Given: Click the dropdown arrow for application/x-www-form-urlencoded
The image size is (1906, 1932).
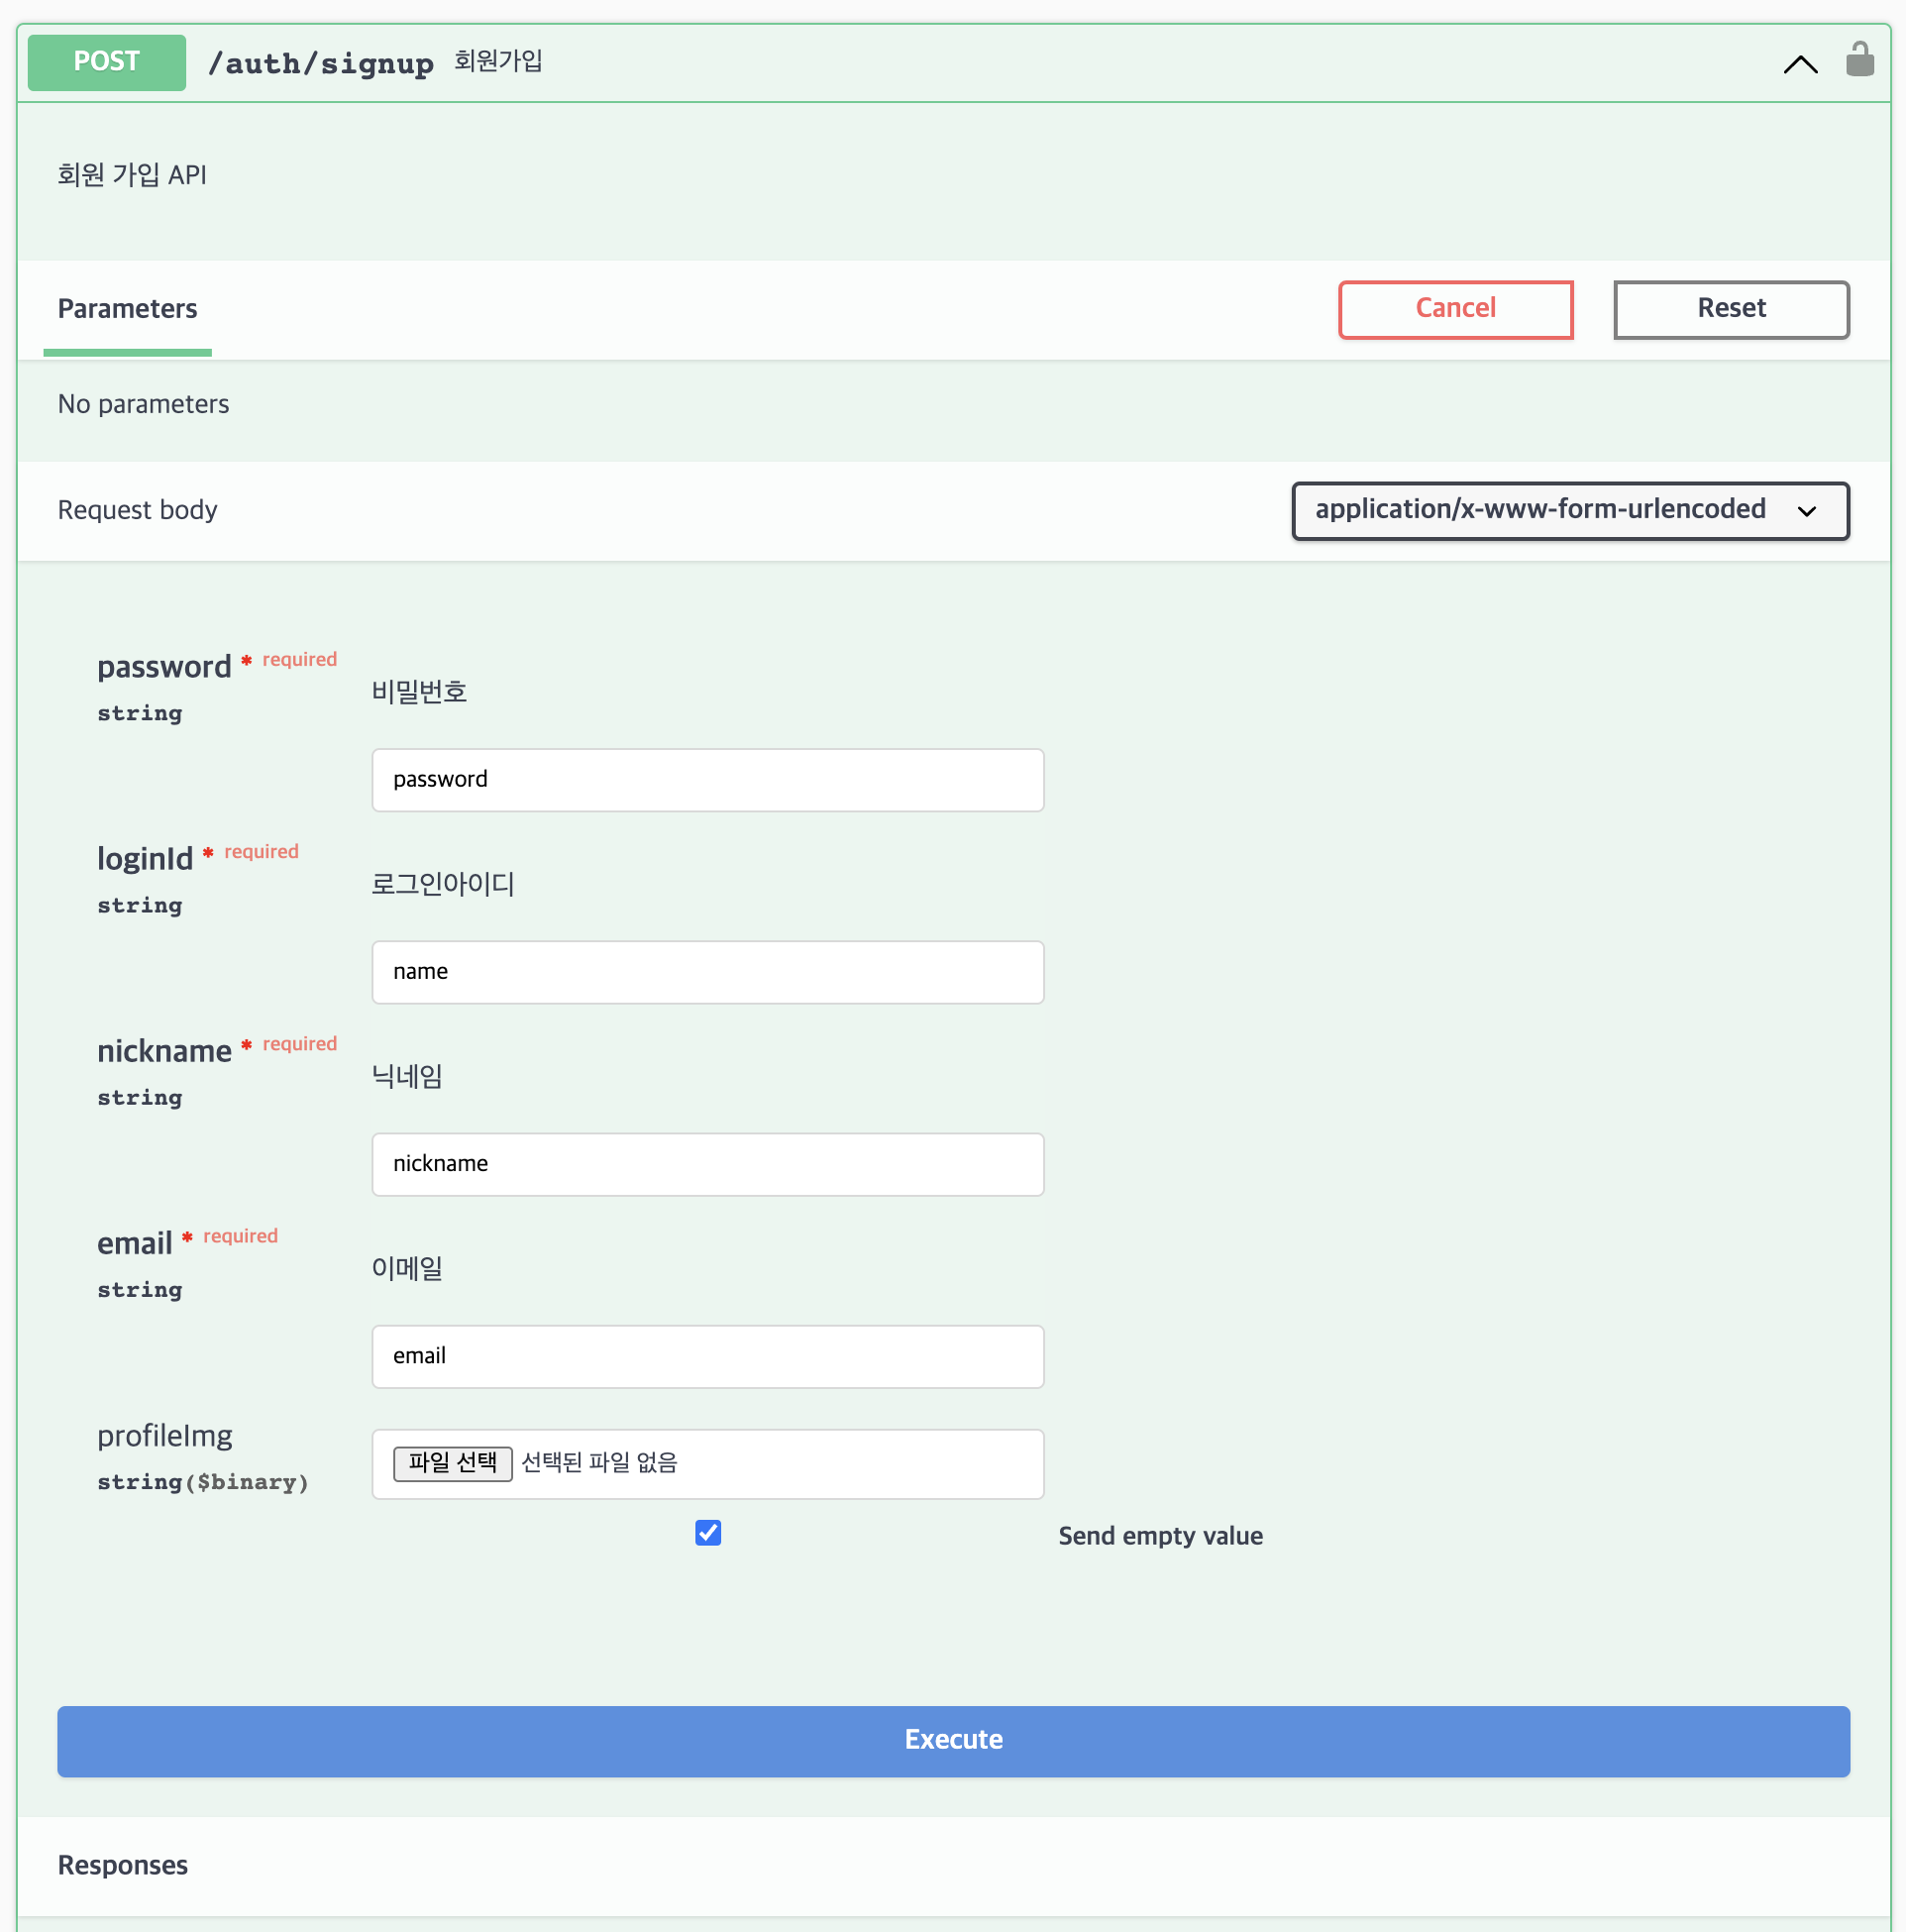Looking at the screenshot, I should pos(1806,512).
